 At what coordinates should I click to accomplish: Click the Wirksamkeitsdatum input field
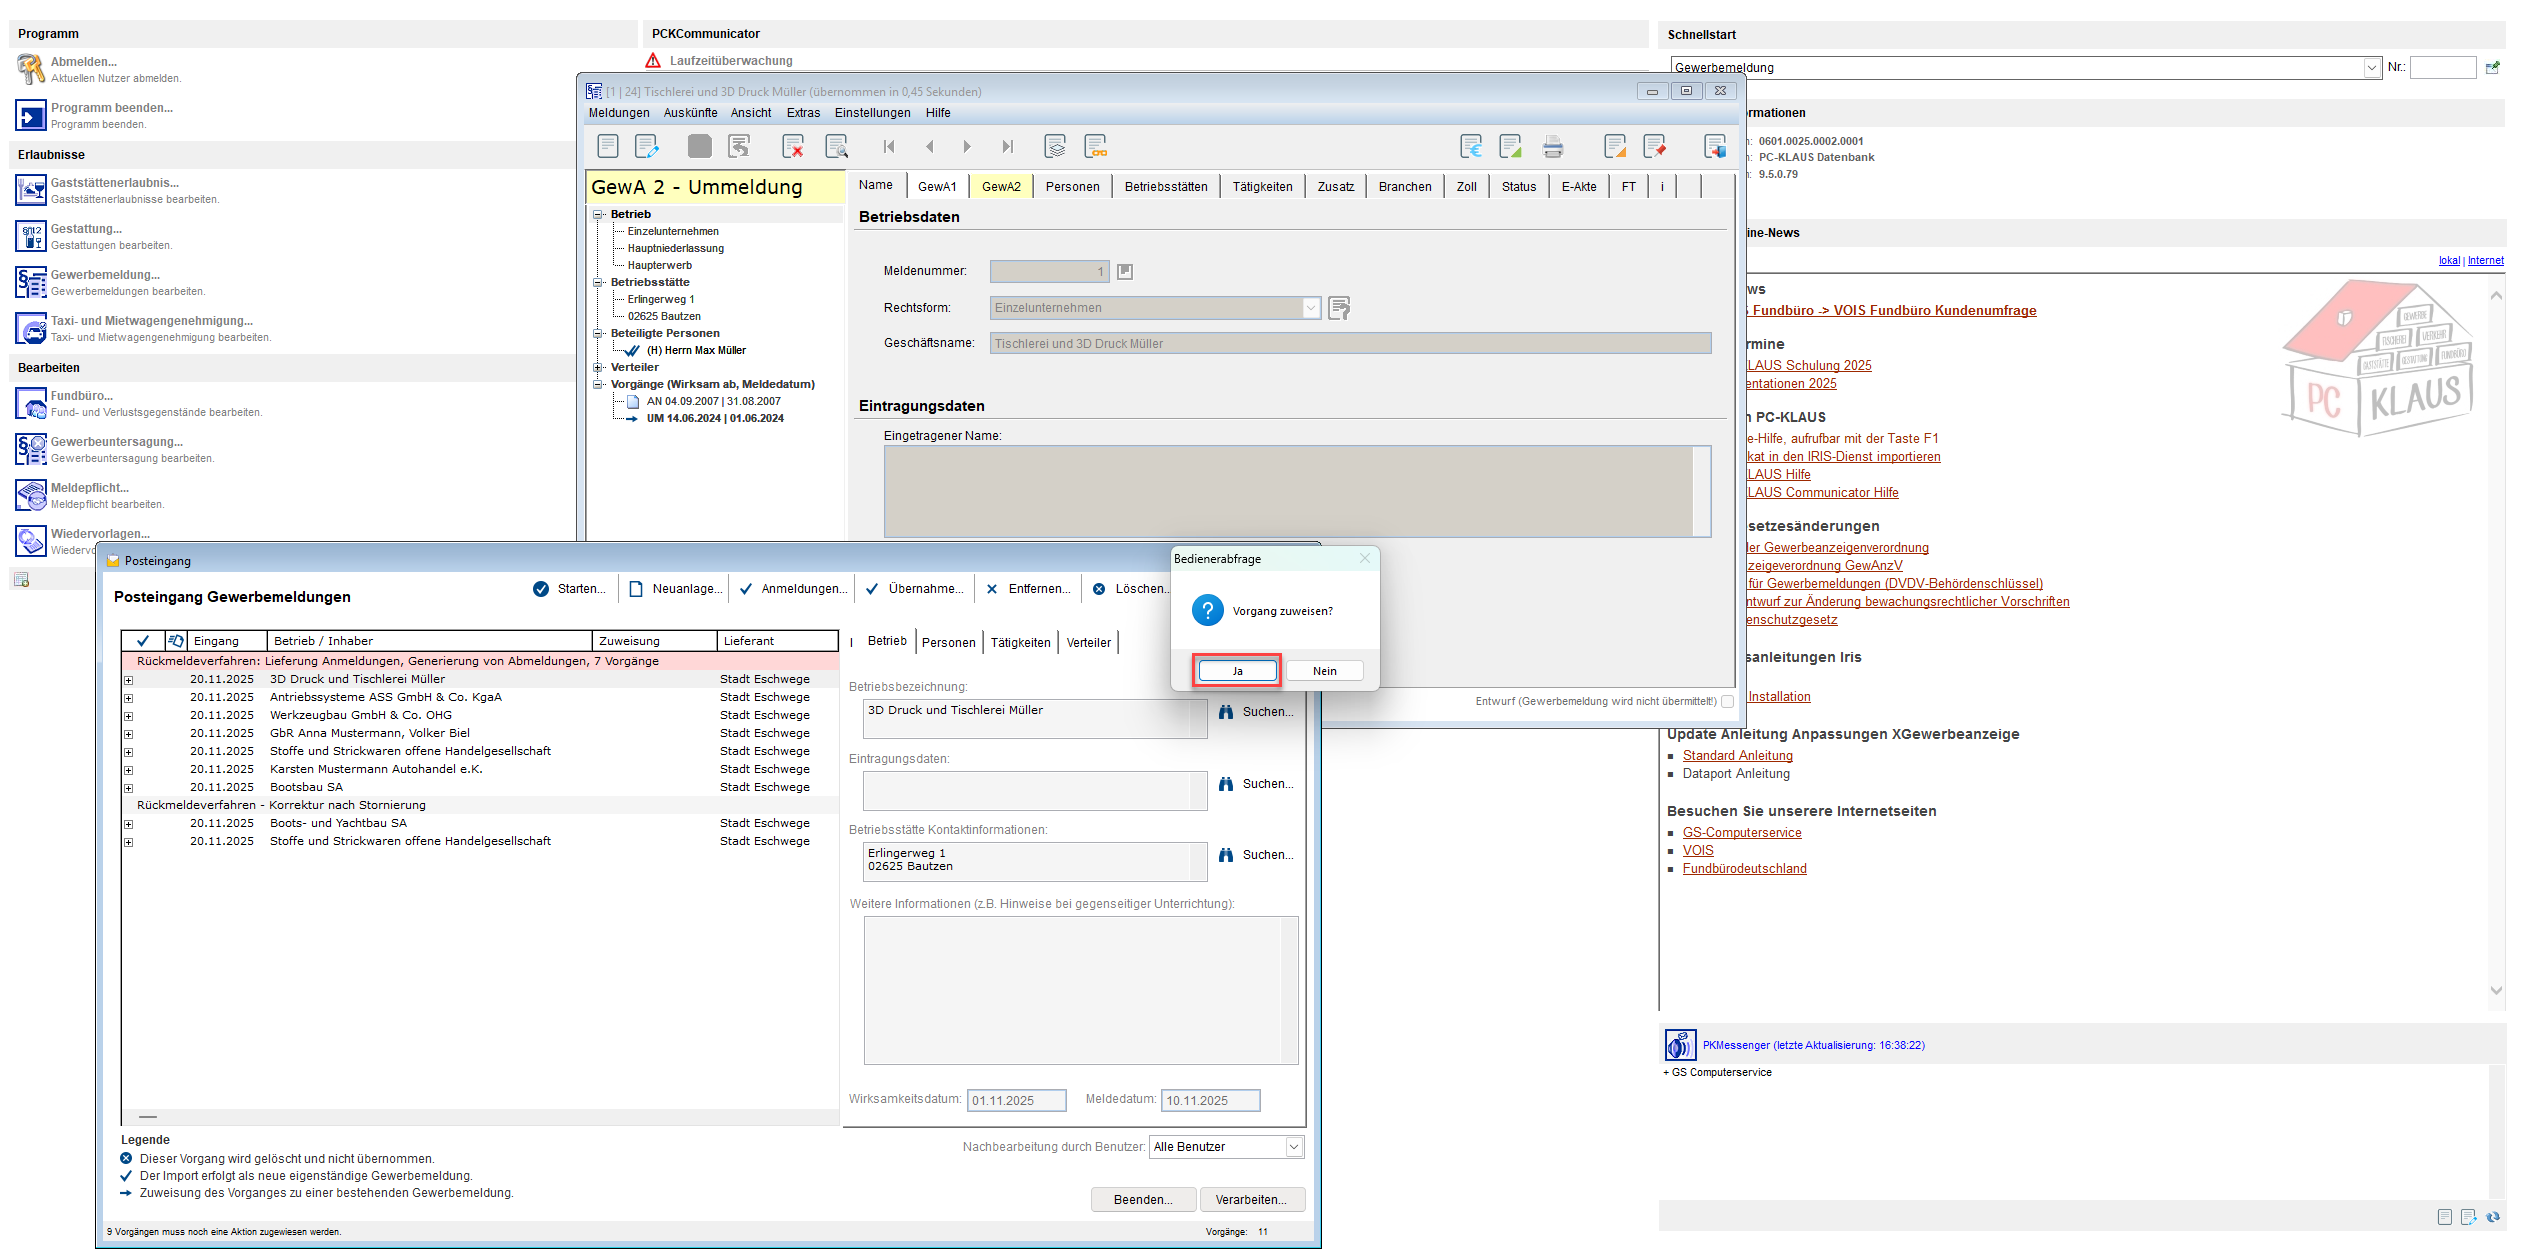click(1016, 1101)
